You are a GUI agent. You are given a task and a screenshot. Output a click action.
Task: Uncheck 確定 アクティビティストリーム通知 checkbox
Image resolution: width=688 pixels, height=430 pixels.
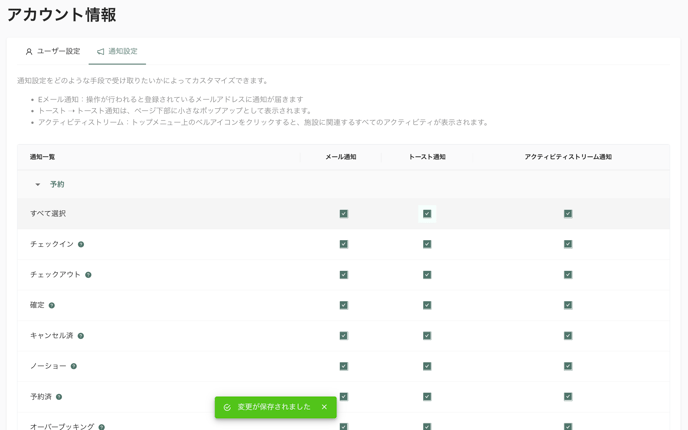tap(568, 305)
